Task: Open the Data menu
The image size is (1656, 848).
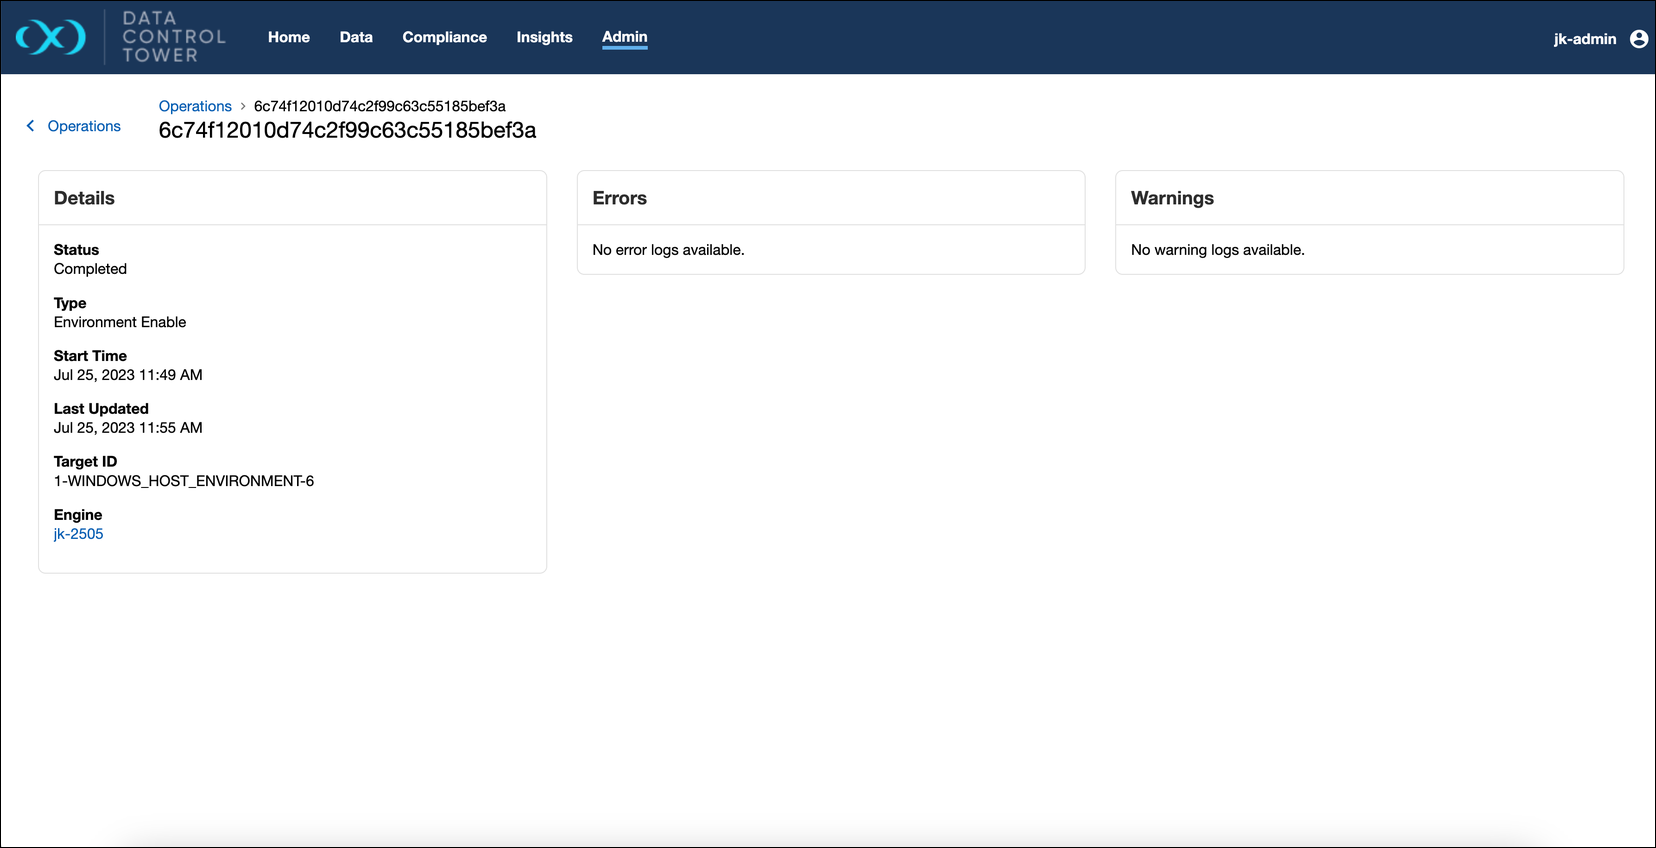Action: click(356, 37)
